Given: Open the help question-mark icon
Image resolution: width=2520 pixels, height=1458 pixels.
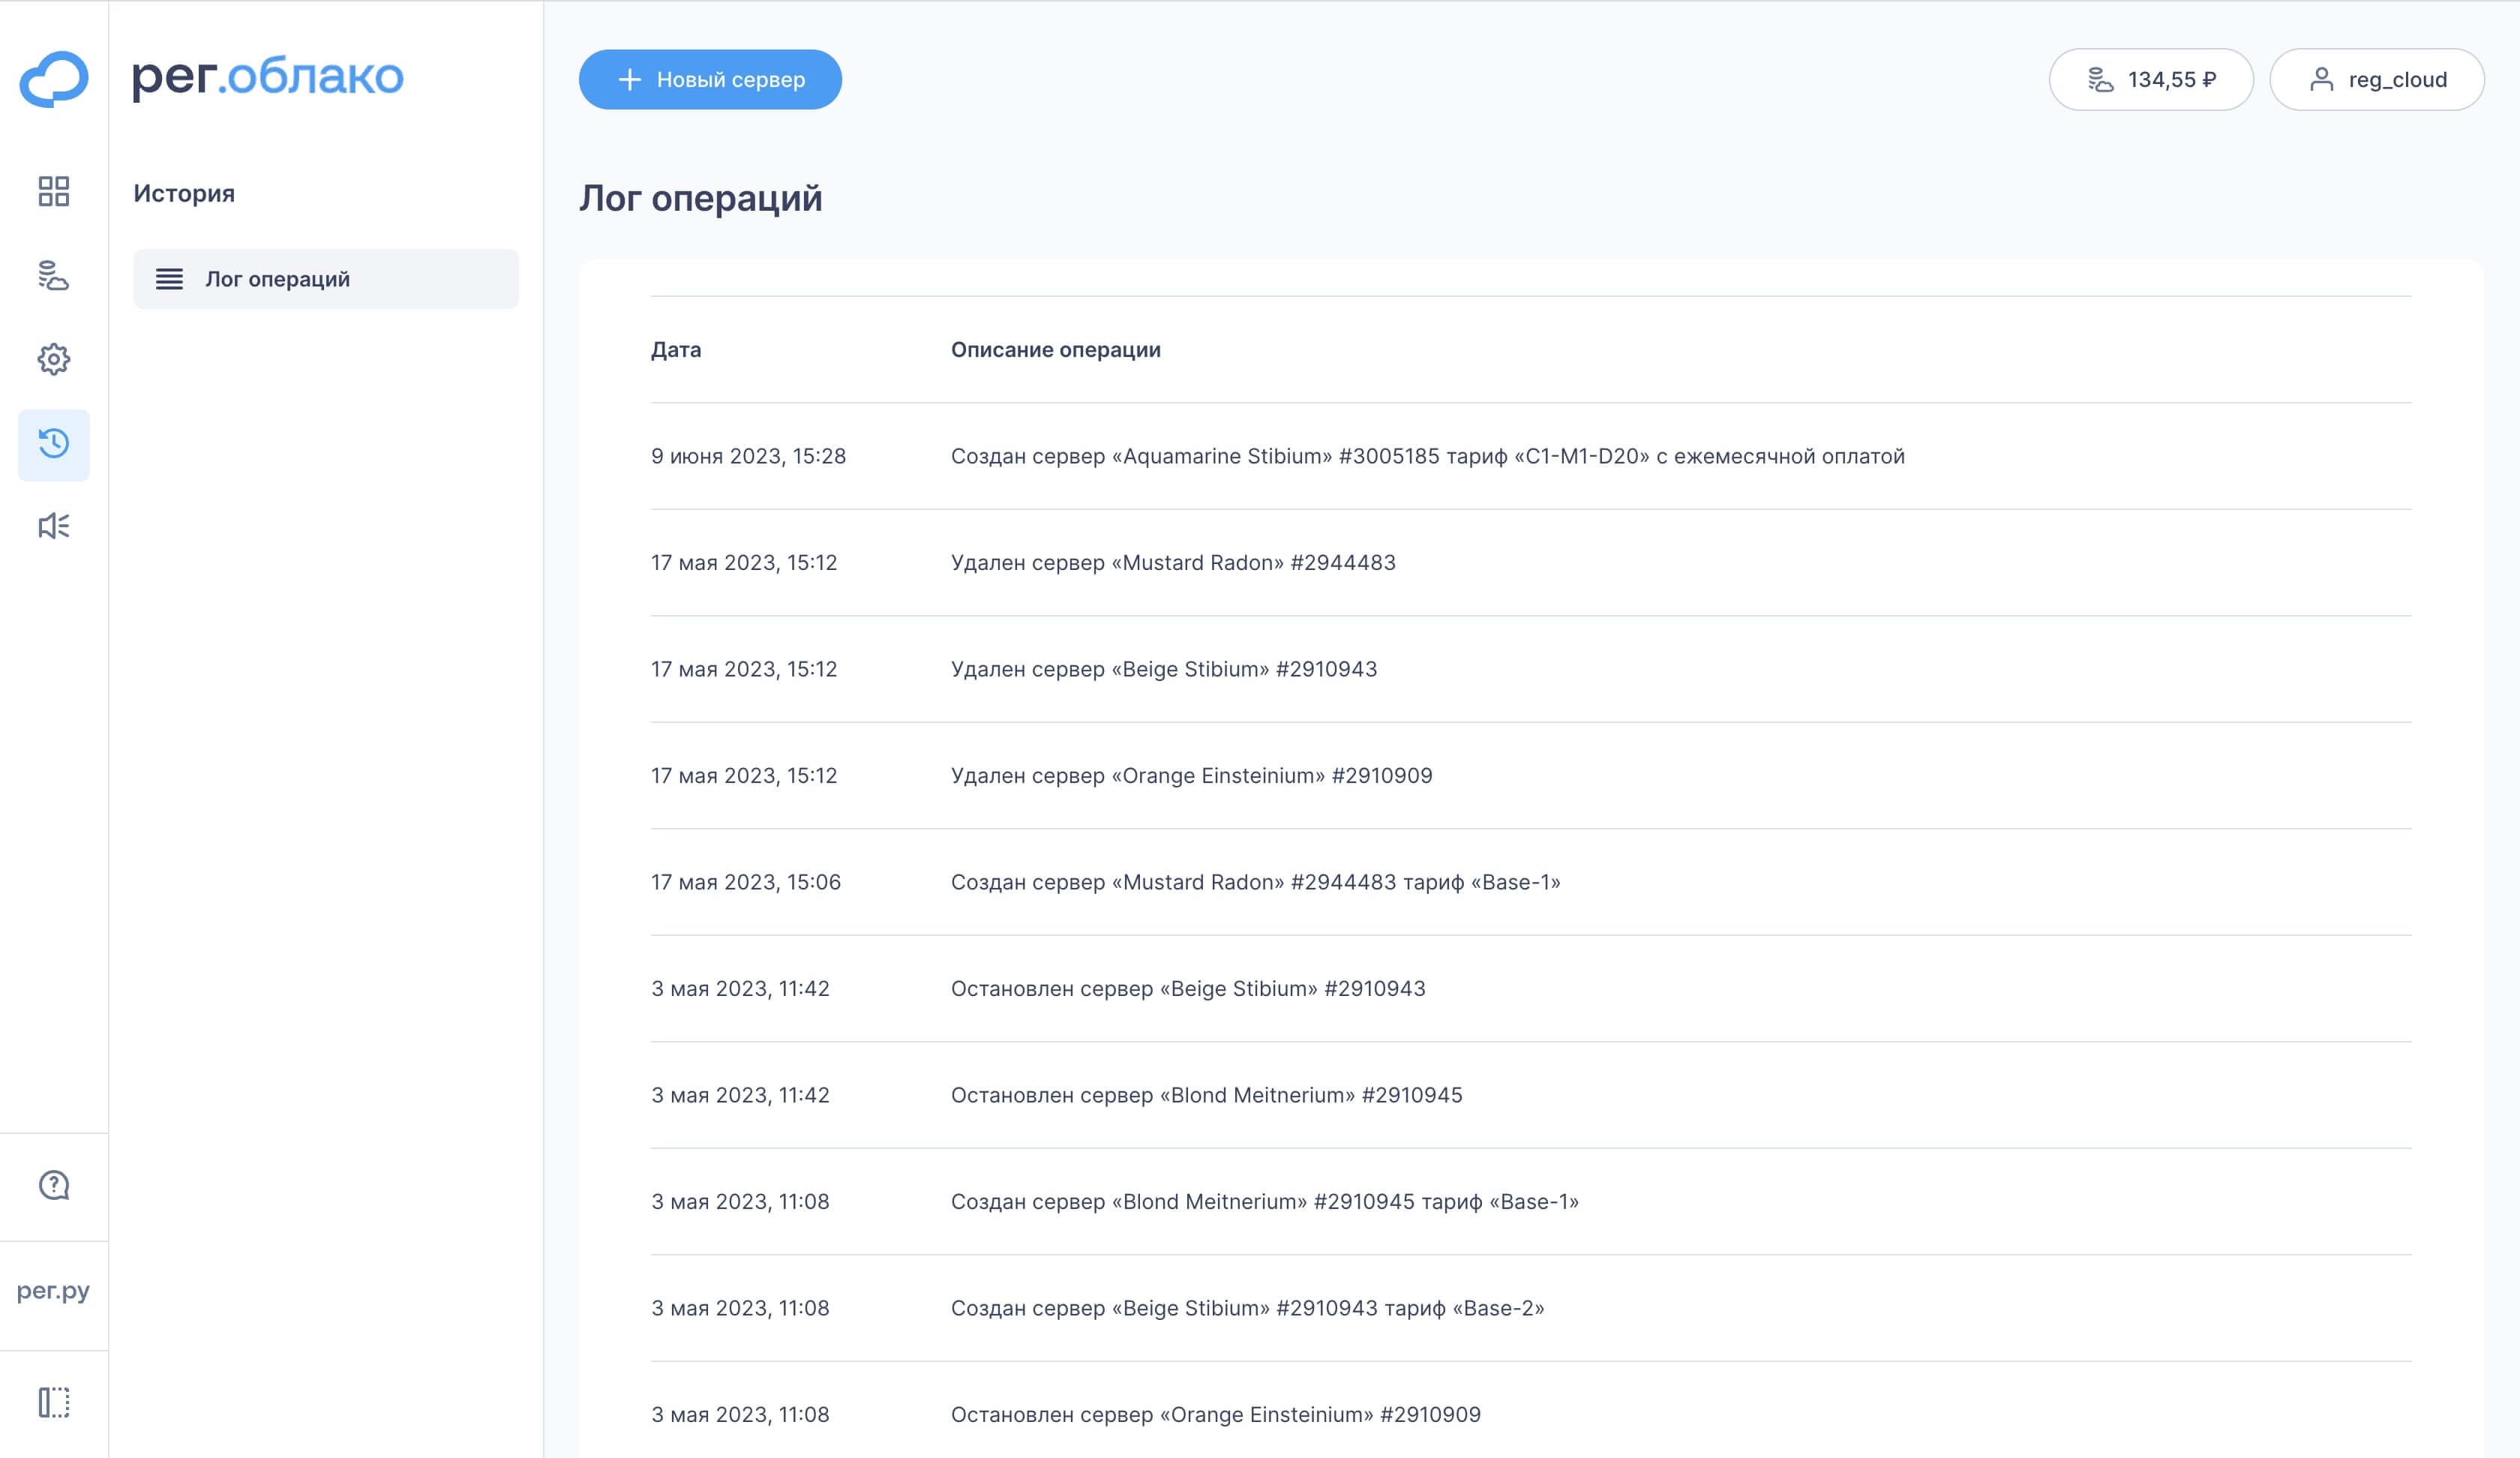Looking at the screenshot, I should 54,1185.
